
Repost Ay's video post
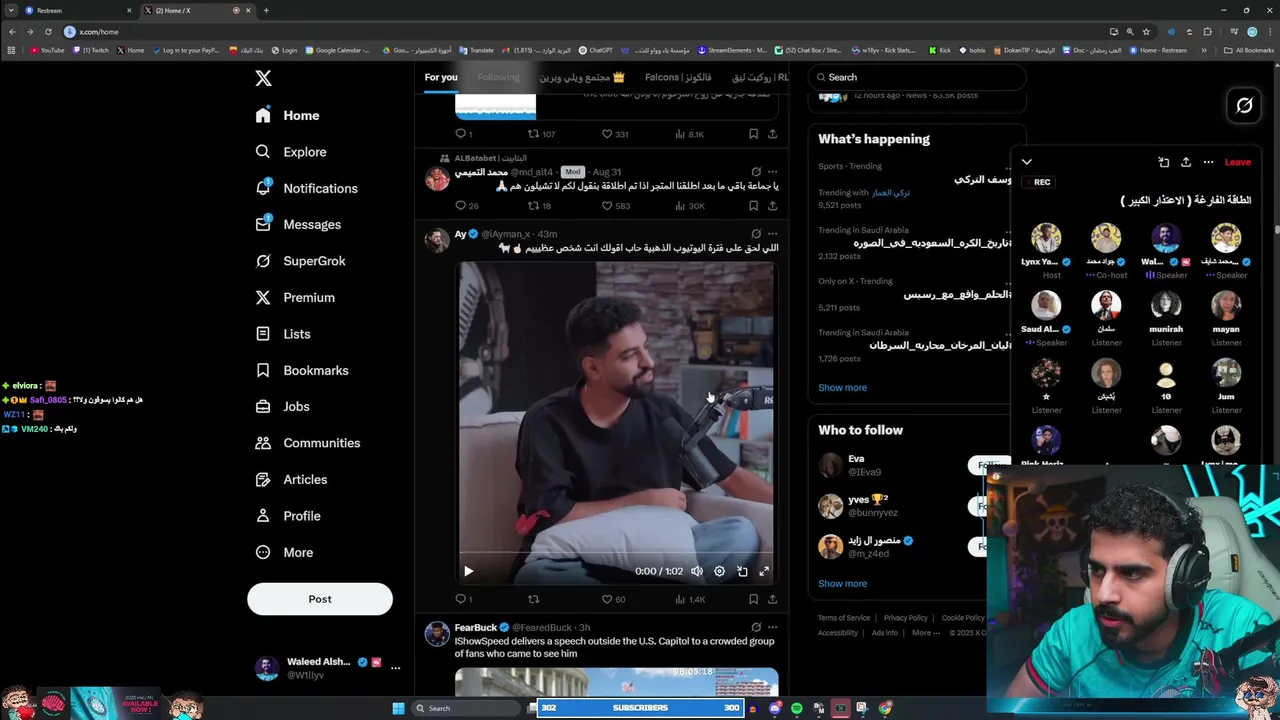pos(533,599)
